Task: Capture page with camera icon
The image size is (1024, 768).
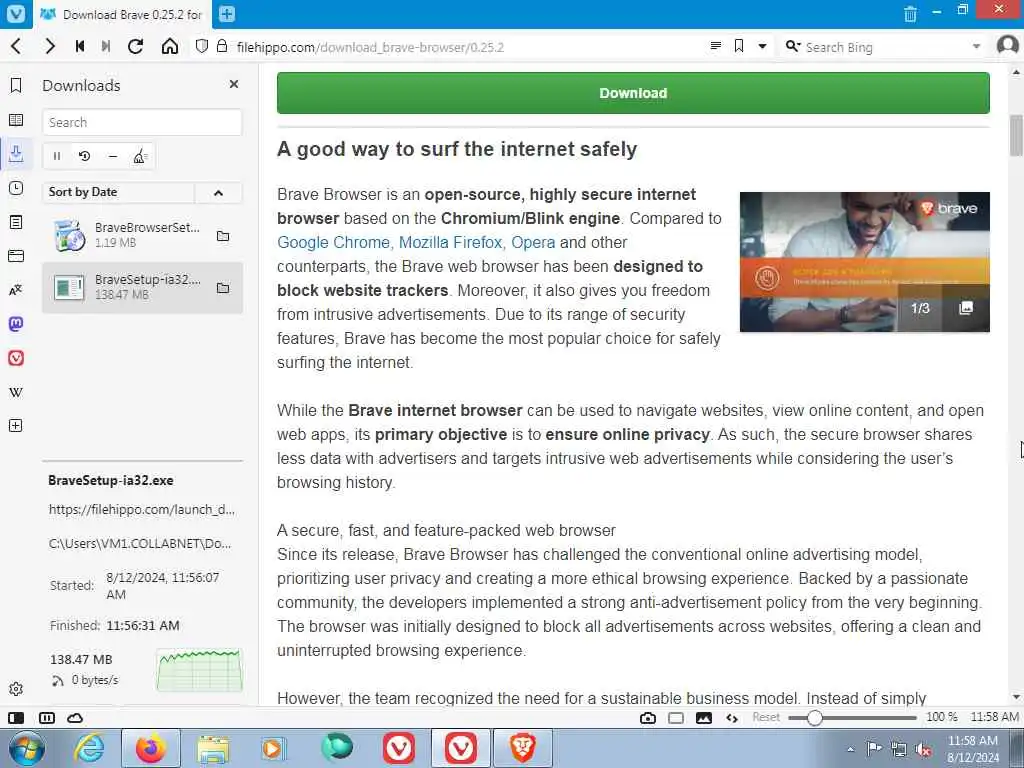Action: (x=648, y=718)
